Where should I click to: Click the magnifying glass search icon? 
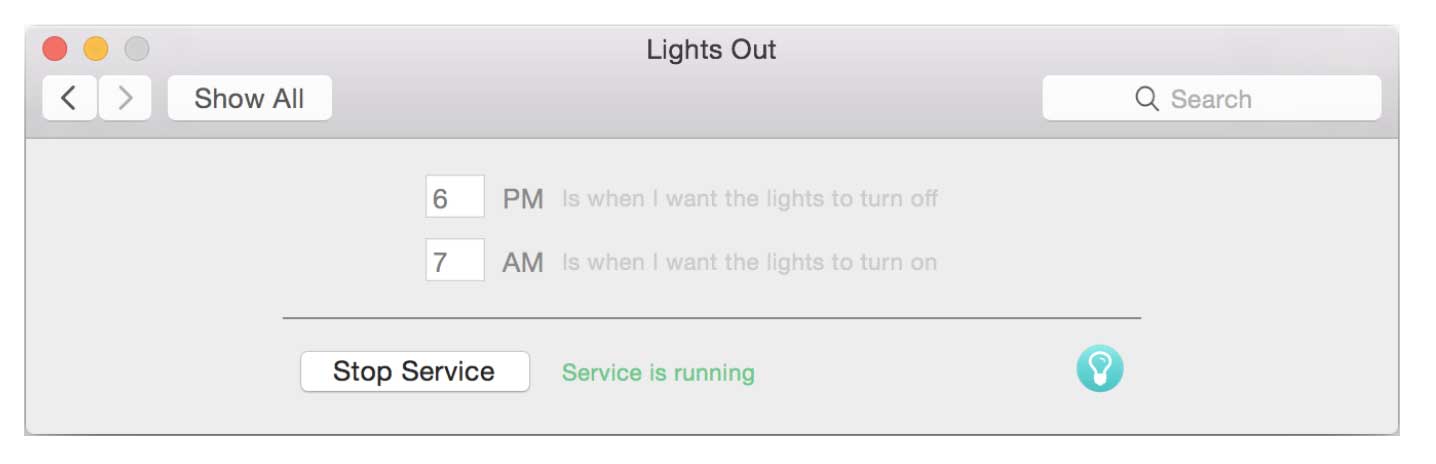point(1146,99)
